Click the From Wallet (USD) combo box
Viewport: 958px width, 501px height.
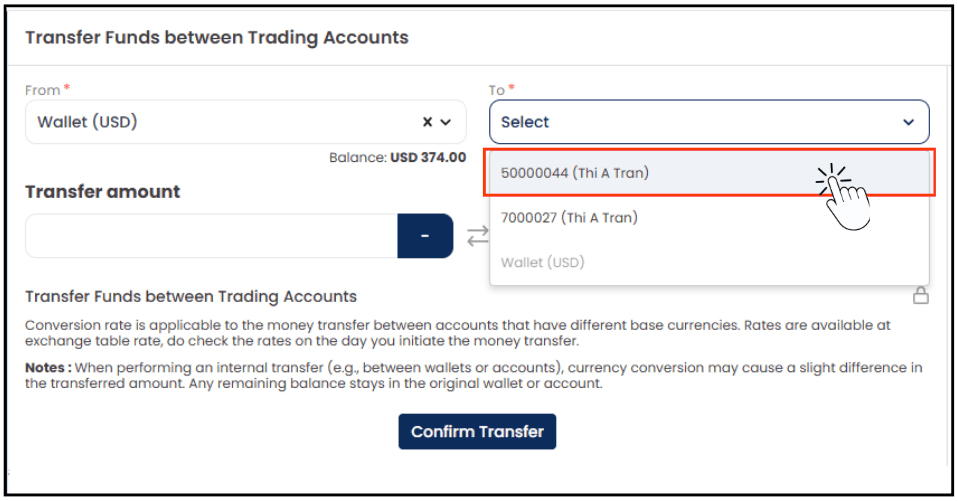point(246,122)
